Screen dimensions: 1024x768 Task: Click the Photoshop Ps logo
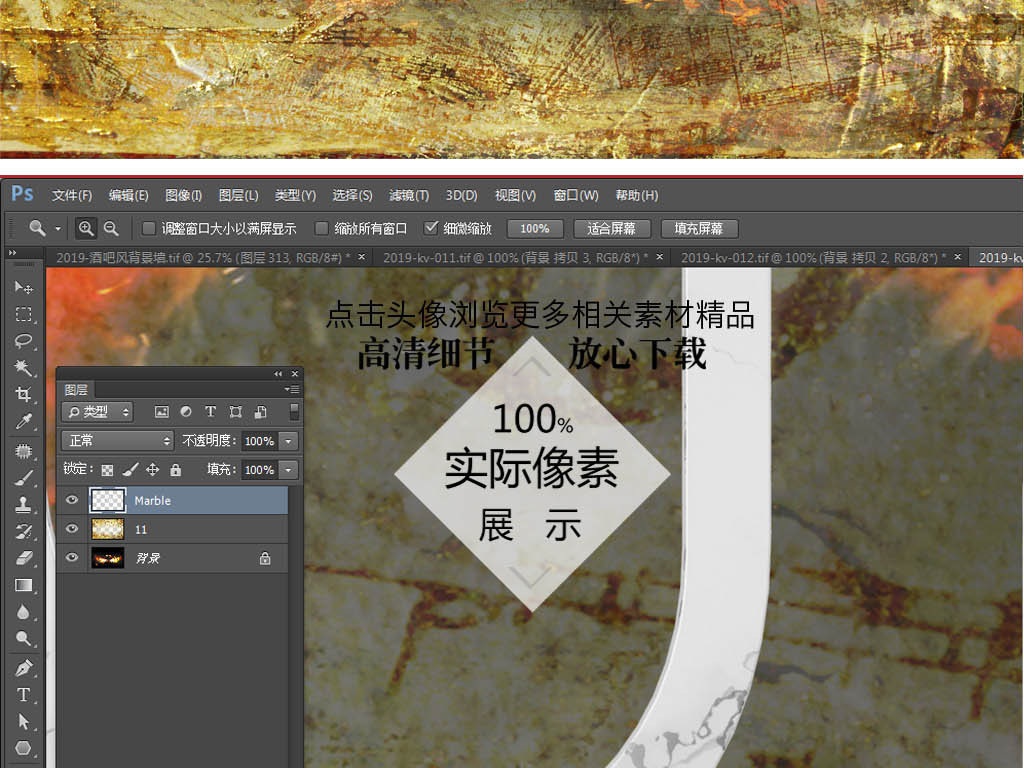(22, 194)
